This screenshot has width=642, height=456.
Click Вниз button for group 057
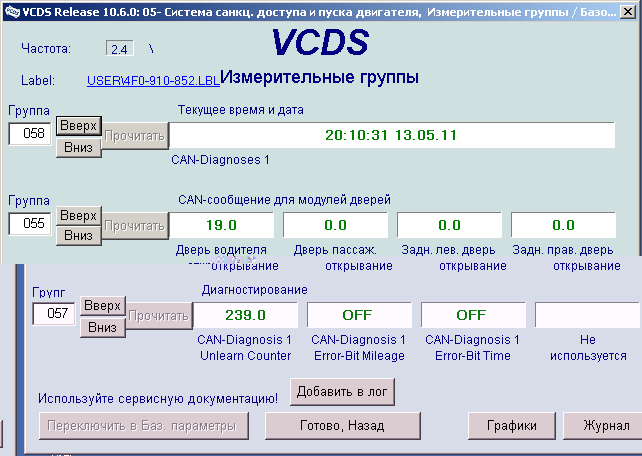[x=103, y=327]
